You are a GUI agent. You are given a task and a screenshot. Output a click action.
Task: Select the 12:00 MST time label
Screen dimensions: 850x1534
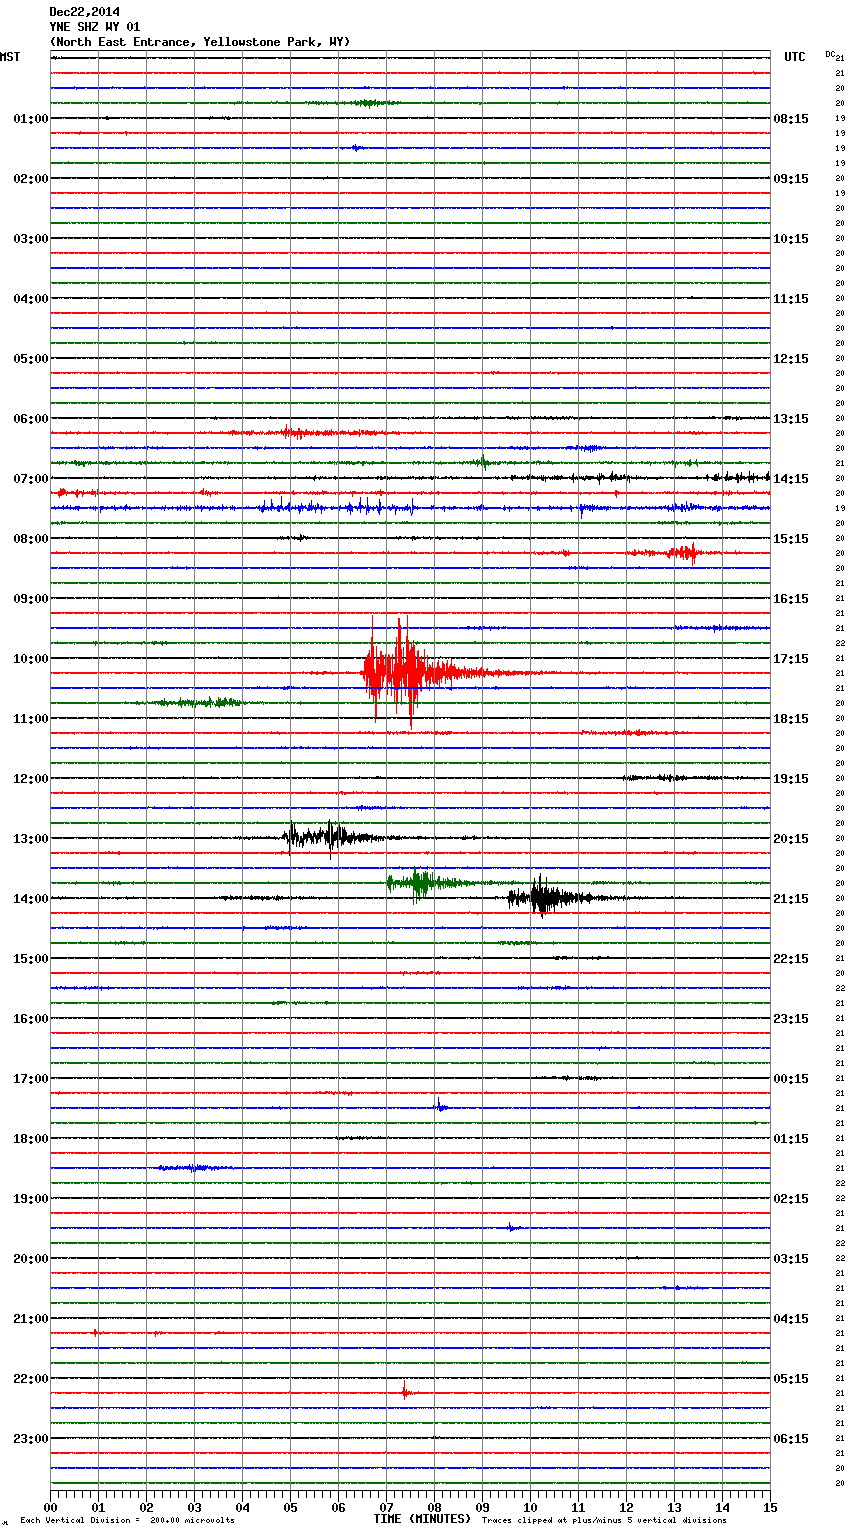(31, 779)
